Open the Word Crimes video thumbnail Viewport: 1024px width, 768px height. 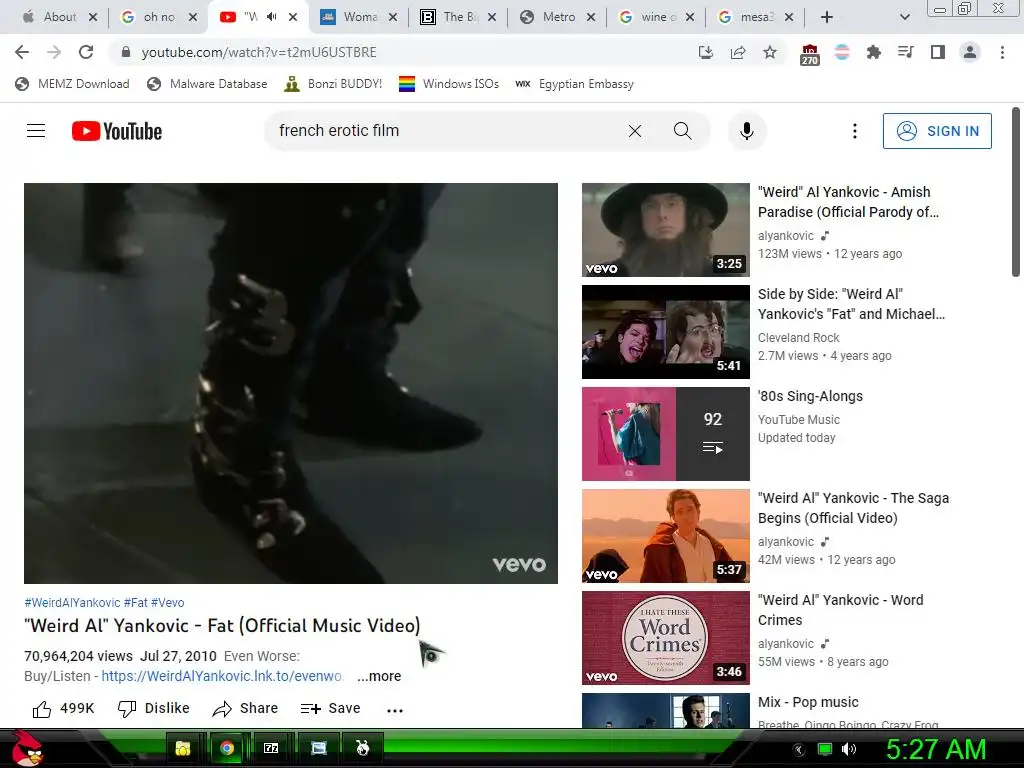pos(665,637)
